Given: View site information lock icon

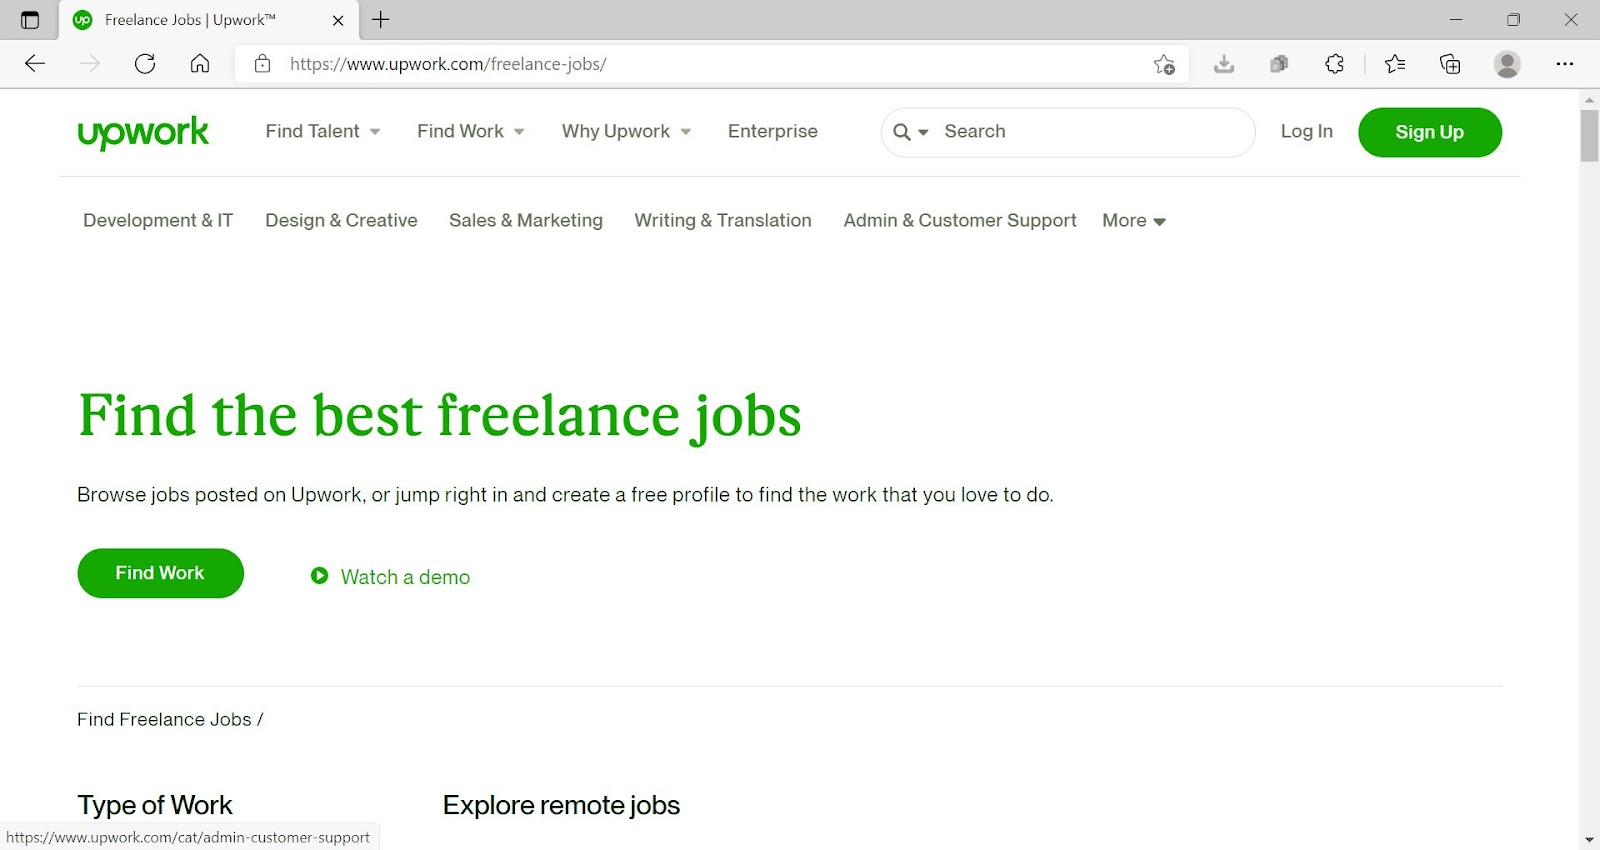Looking at the screenshot, I should (x=262, y=64).
